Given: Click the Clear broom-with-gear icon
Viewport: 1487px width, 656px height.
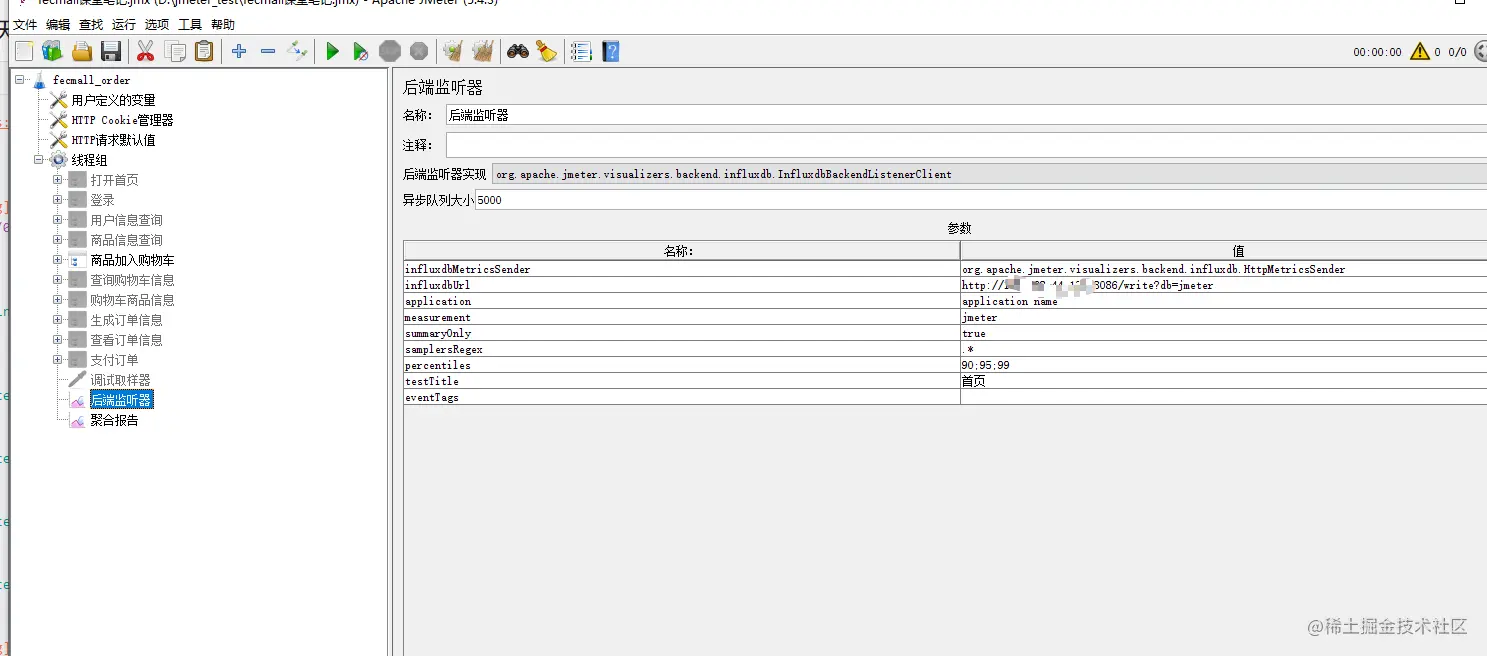Looking at the screenshot, I should coord(453,51).
